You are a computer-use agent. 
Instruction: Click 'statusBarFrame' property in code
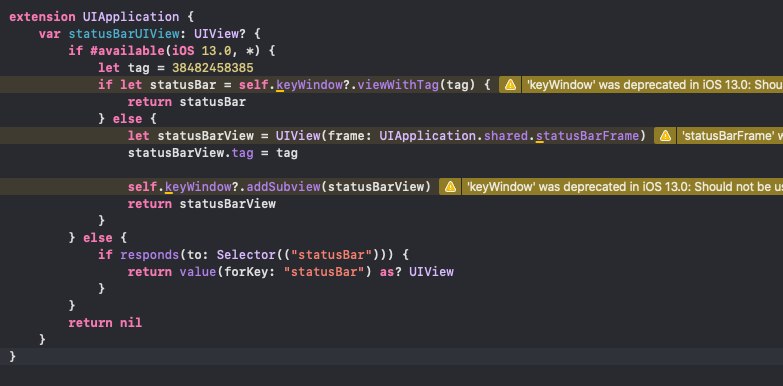[587, 136]
